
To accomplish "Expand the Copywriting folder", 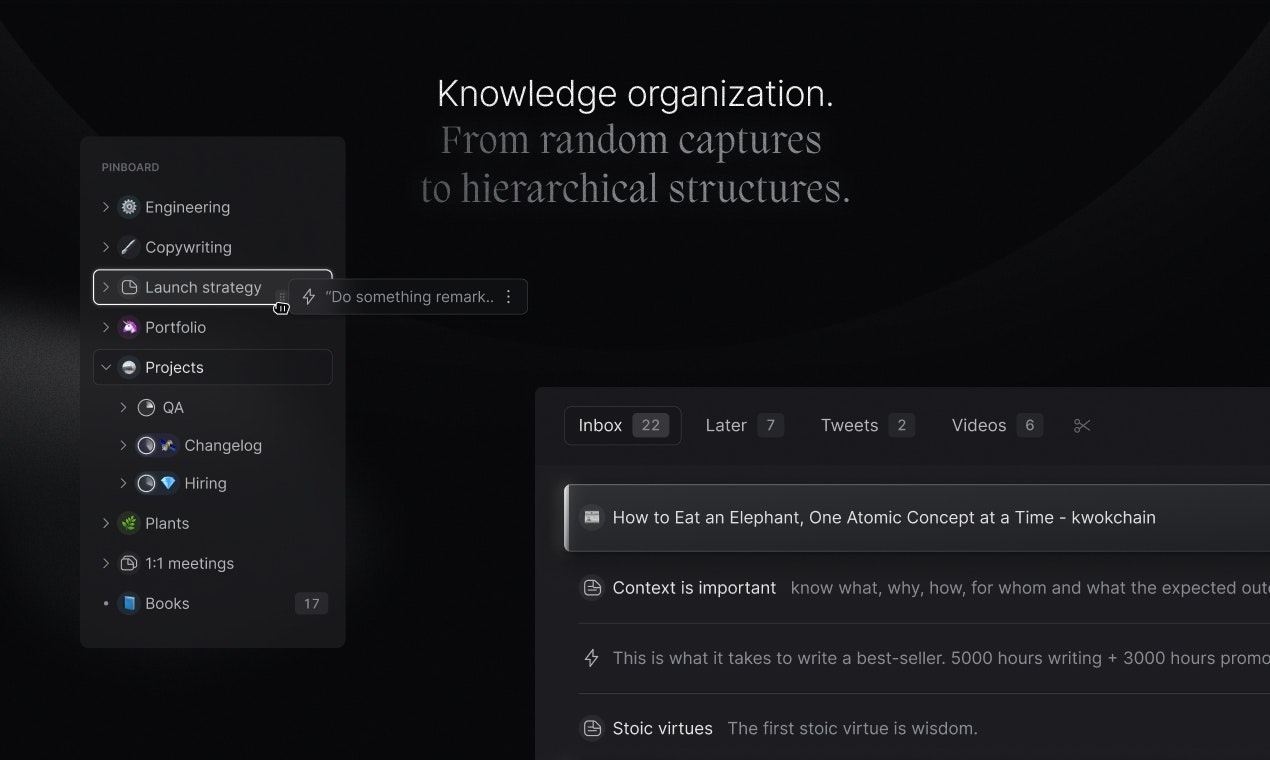I will [106, 247].
